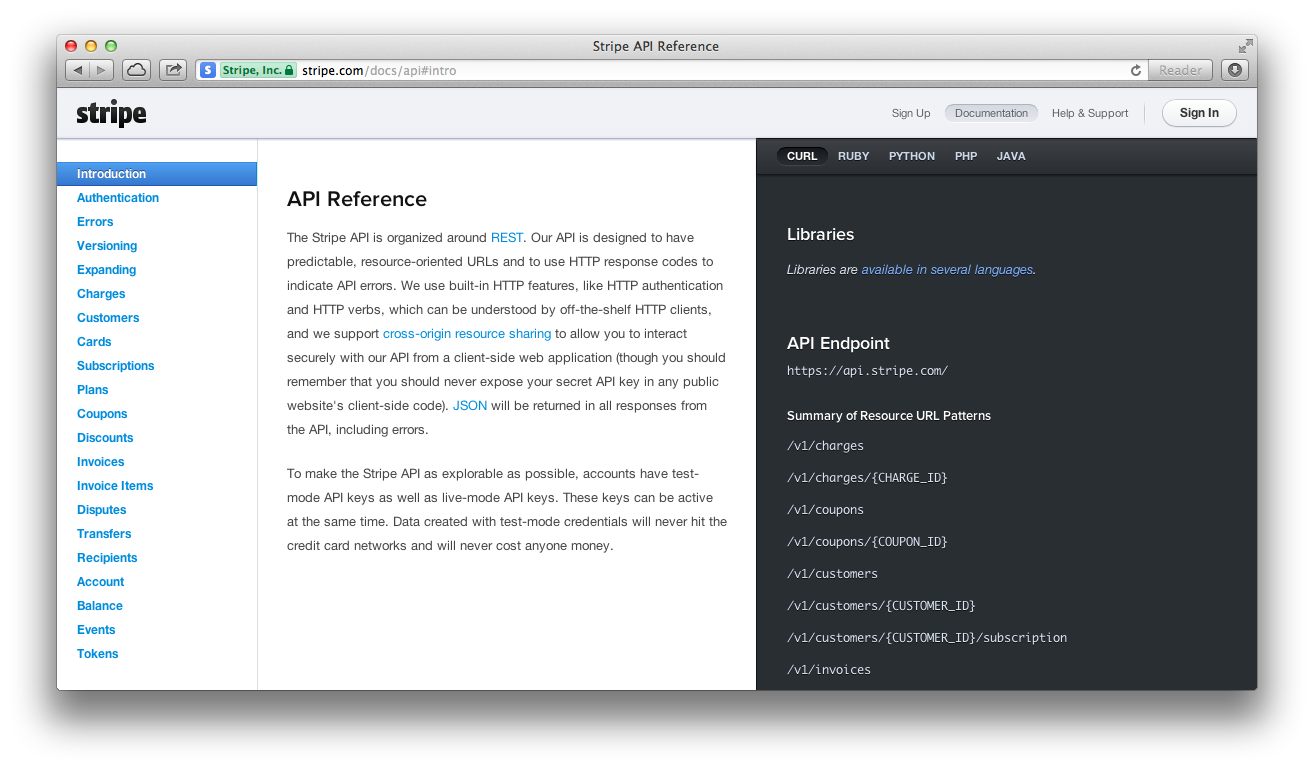Screen dimensions: 1314x769
Task: Switch code examples to JAVA
Action: (x=1011, y=156)
